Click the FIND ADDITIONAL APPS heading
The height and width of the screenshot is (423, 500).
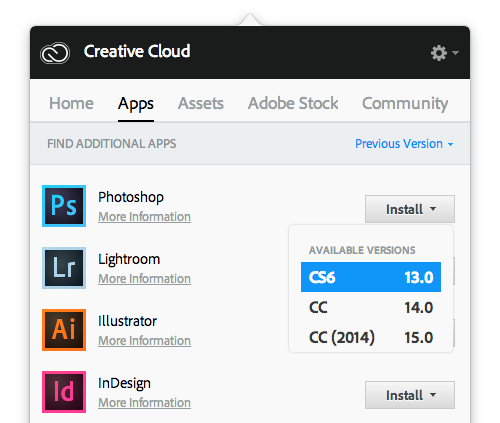[x=112, y=144]
